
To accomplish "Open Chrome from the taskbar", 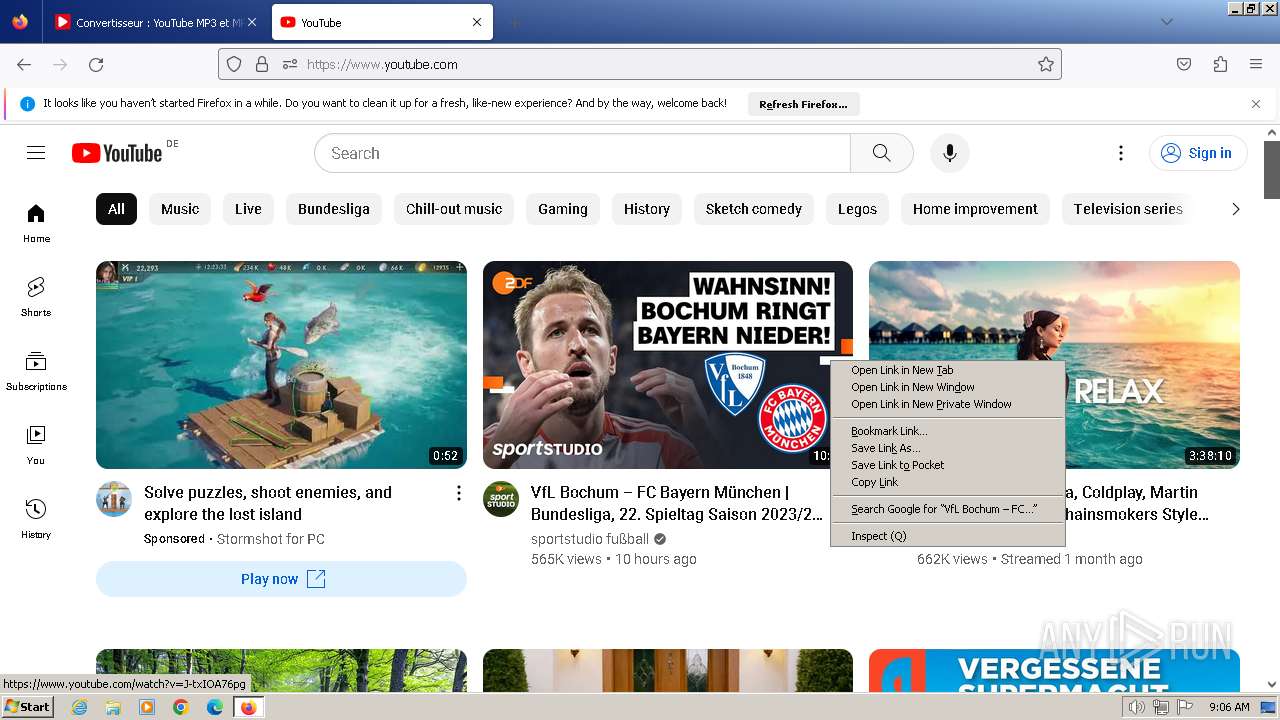I will (x=181, y=707).
